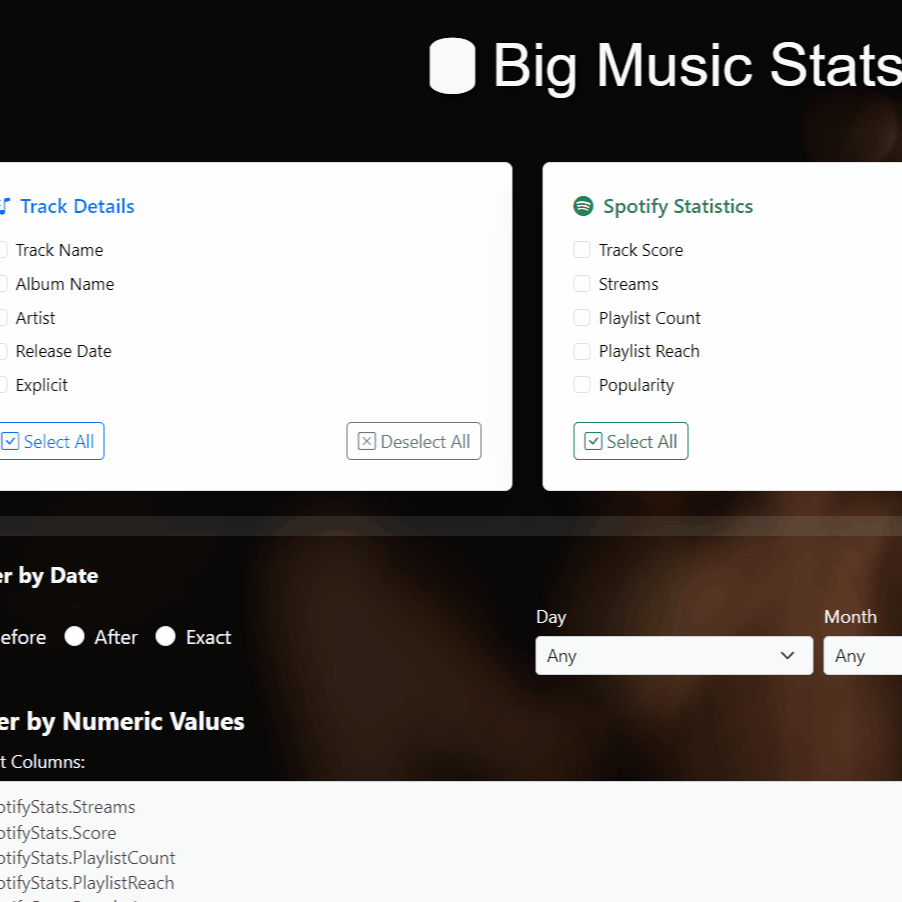Click the database icon beside Big Music Stats
The height and width of the screenshot is (902, 902).
(452, 66)
